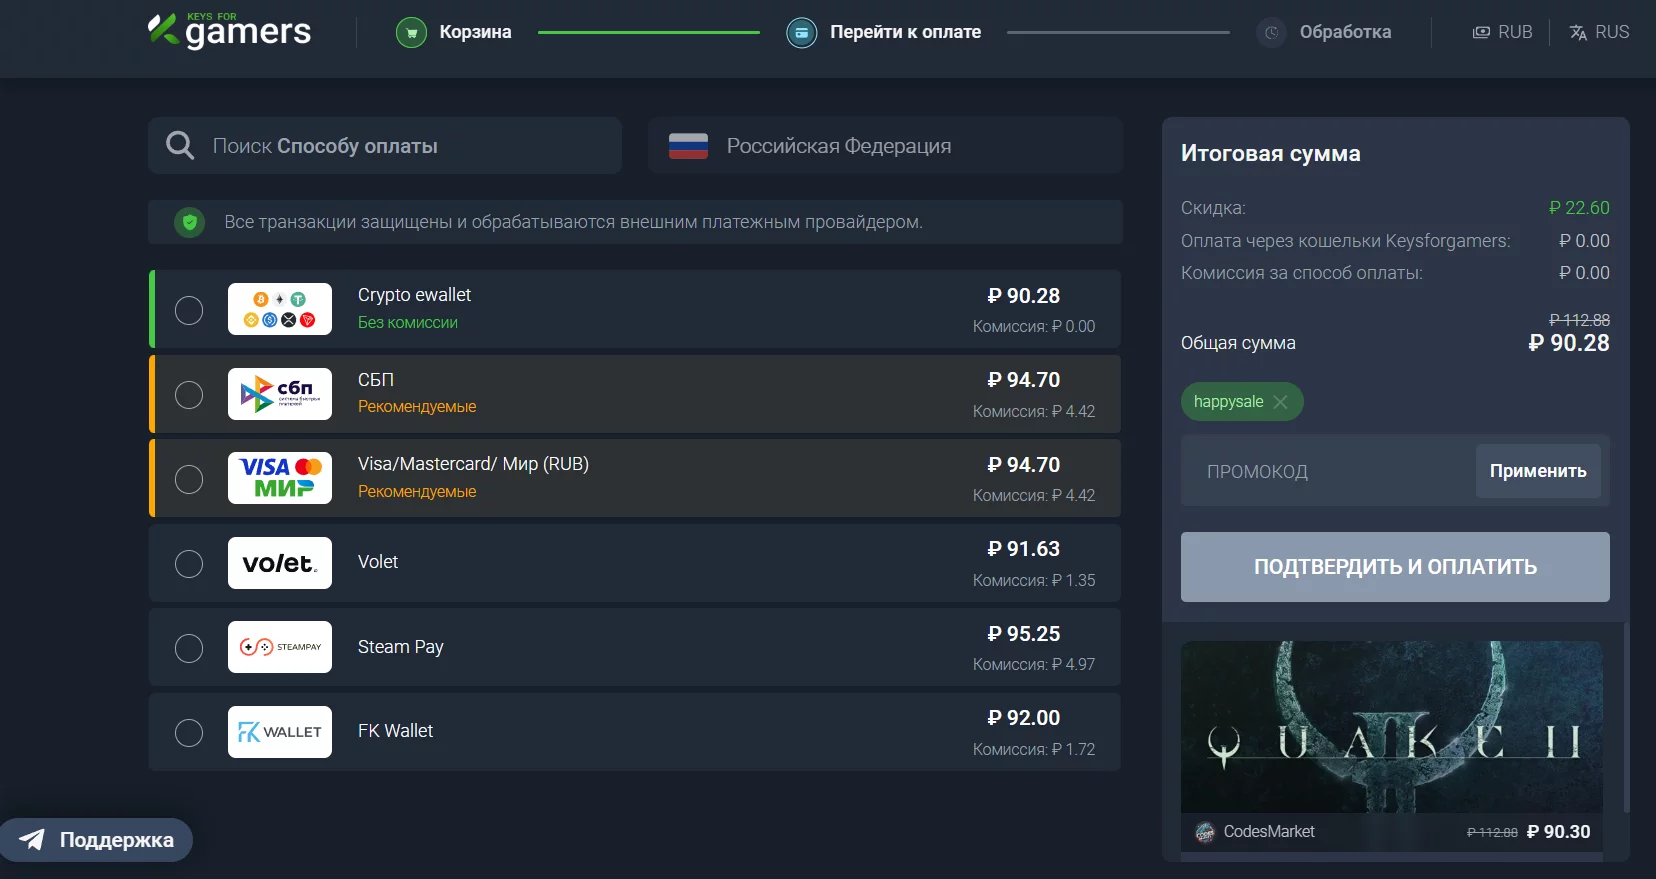Select the Volet radio button

(189, 564)
